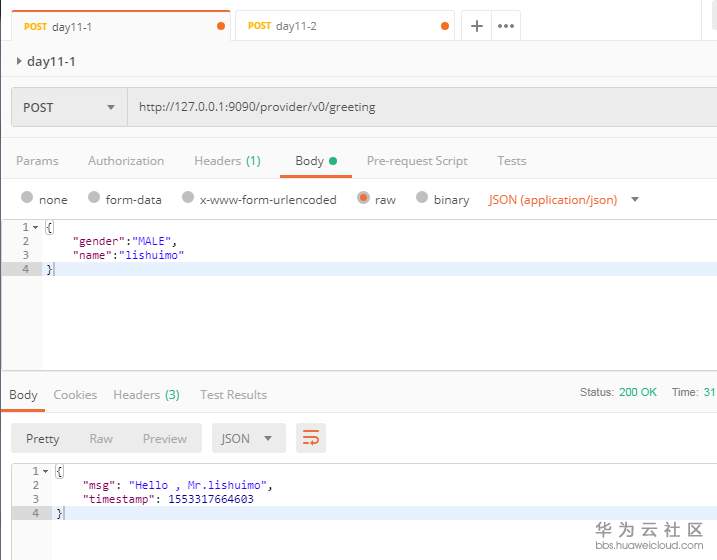Collapse request body JSON at line 1

(x=35, y=227)
